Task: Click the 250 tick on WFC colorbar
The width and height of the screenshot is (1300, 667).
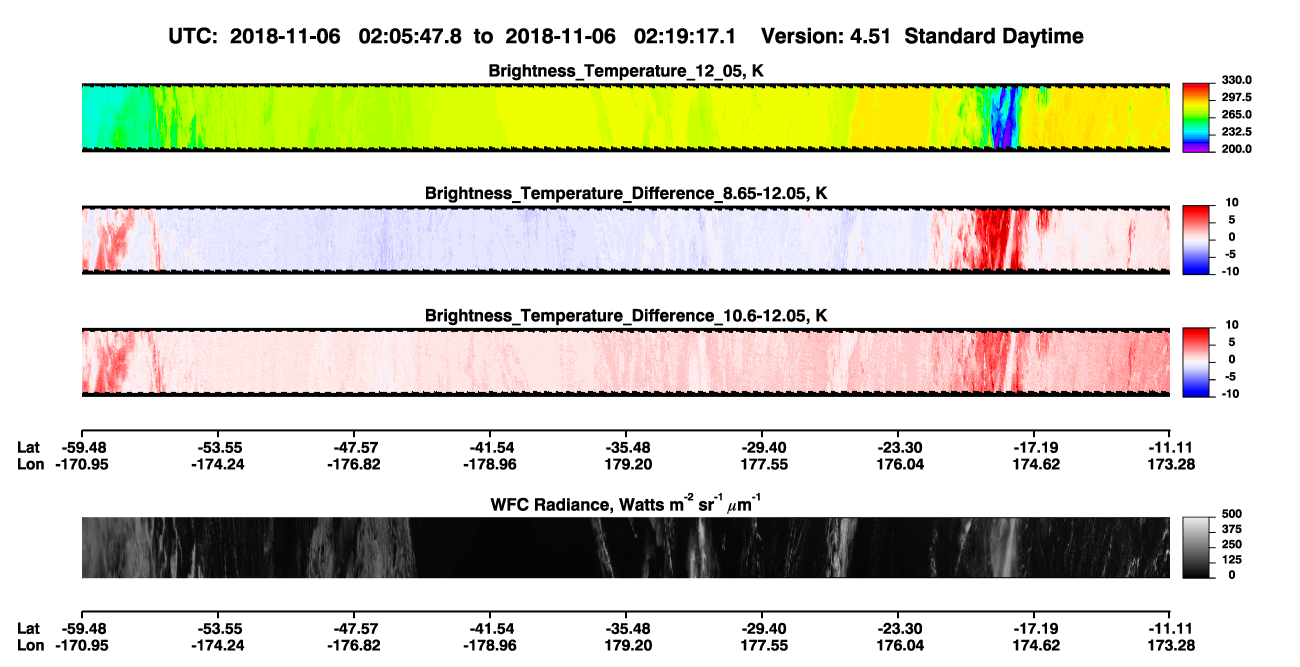Action: point(1230,545)
